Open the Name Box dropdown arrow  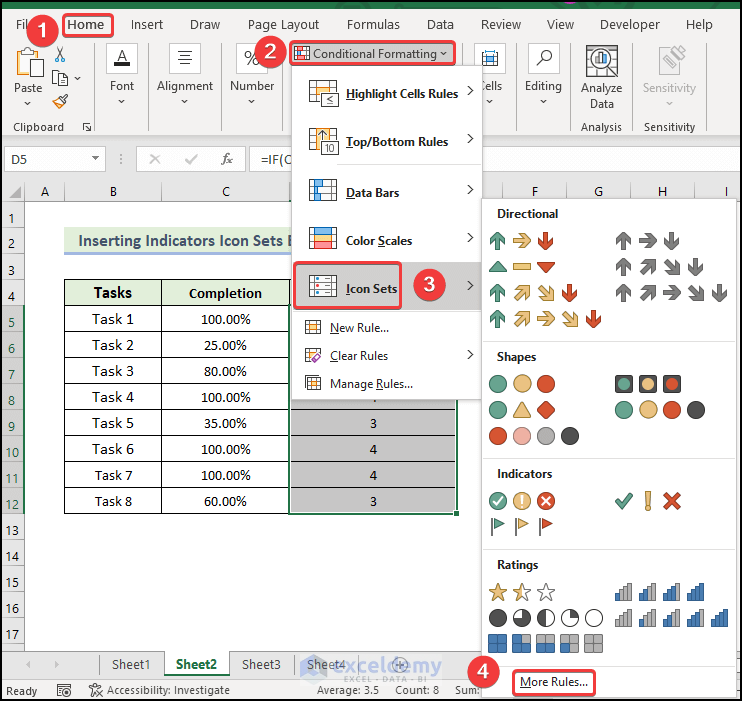[x=96, y=159]
